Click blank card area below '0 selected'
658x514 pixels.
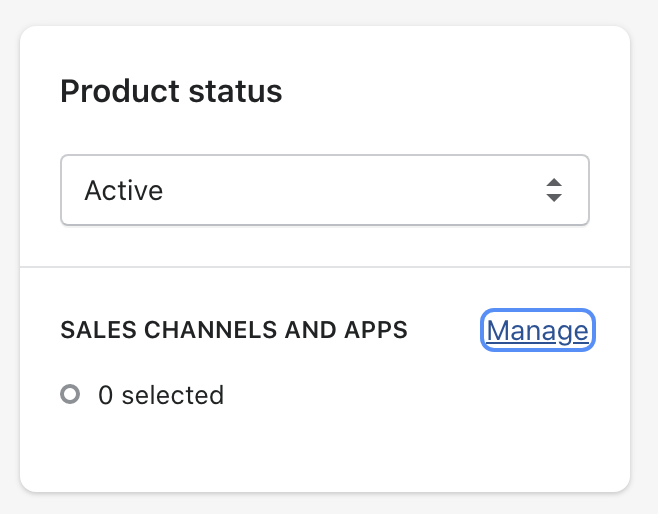[325, 451]
